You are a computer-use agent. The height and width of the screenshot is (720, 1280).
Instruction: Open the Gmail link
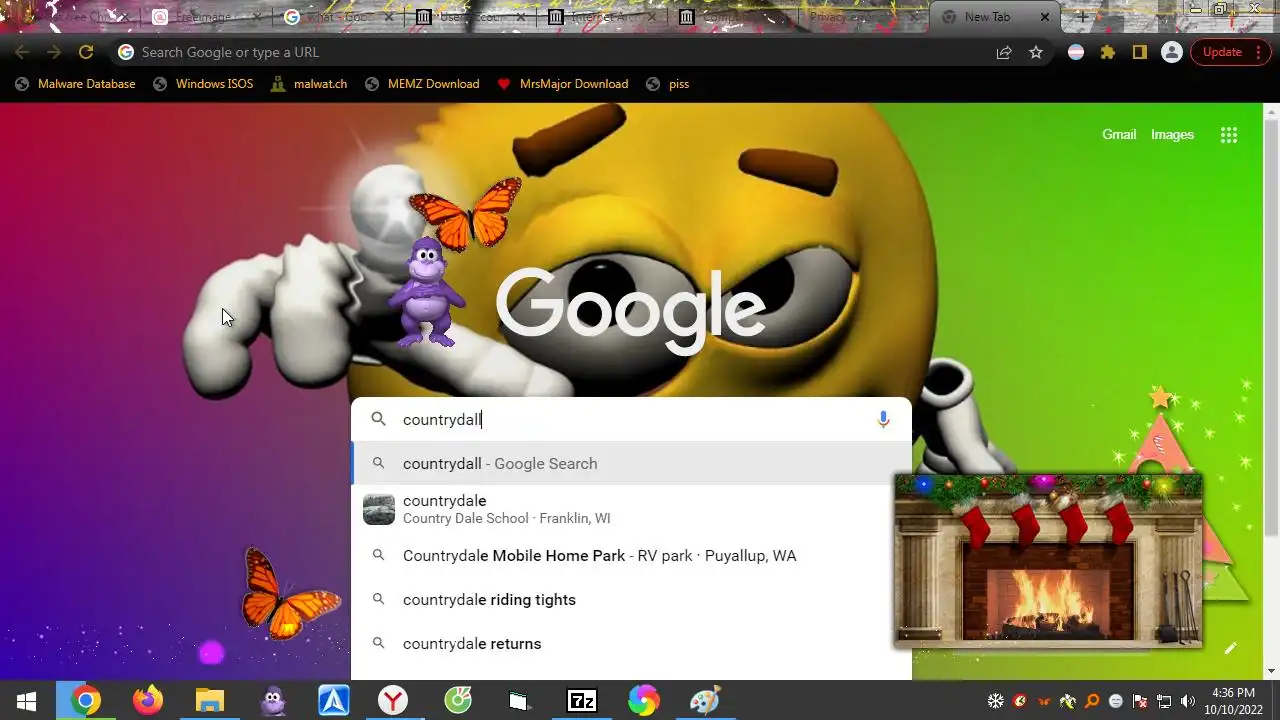click(x=1119, y=134)
